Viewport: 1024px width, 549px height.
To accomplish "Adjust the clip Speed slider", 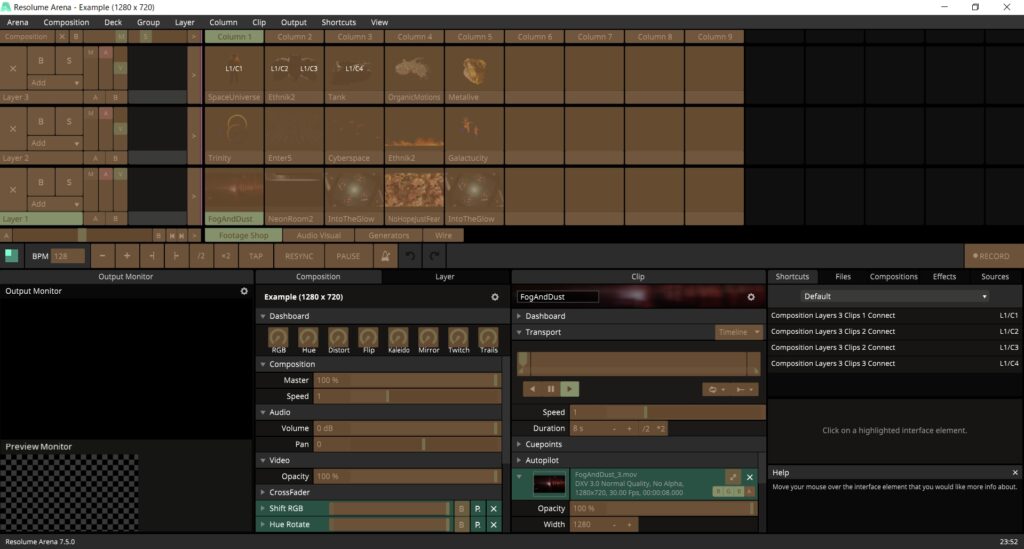I will (x=667, y=413).
